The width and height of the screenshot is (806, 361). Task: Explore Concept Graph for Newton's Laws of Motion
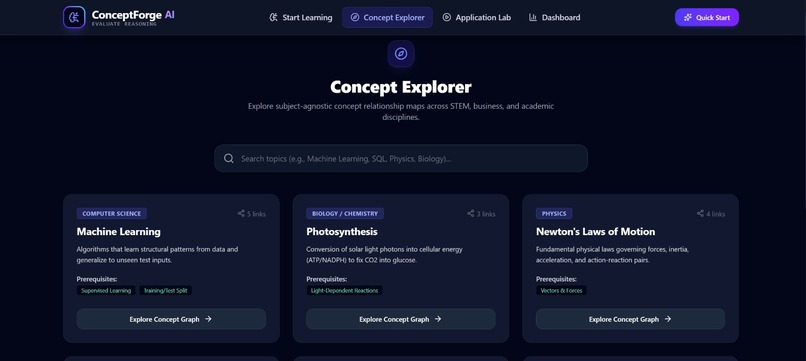point(630,319)
